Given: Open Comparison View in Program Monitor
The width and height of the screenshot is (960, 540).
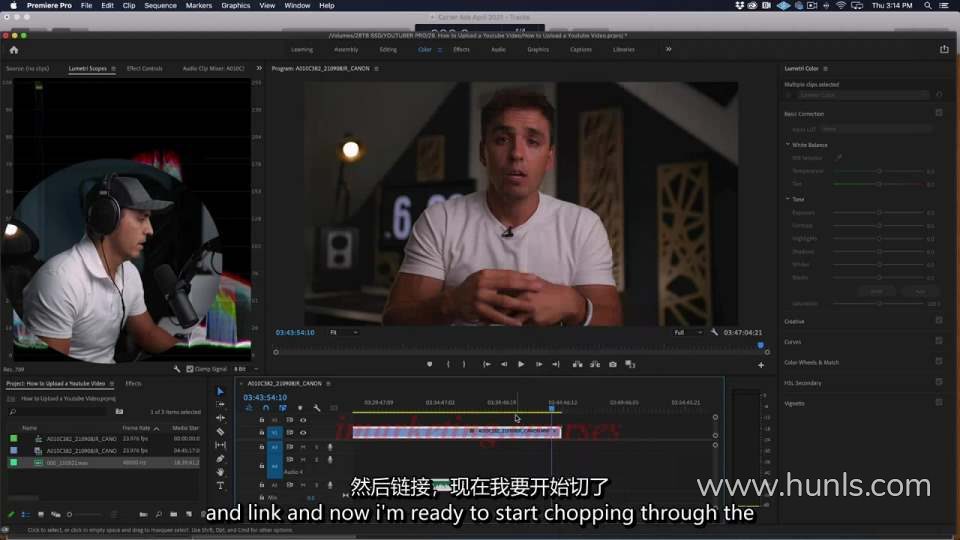Looking at the screenshot, I should tap(630, 364).
